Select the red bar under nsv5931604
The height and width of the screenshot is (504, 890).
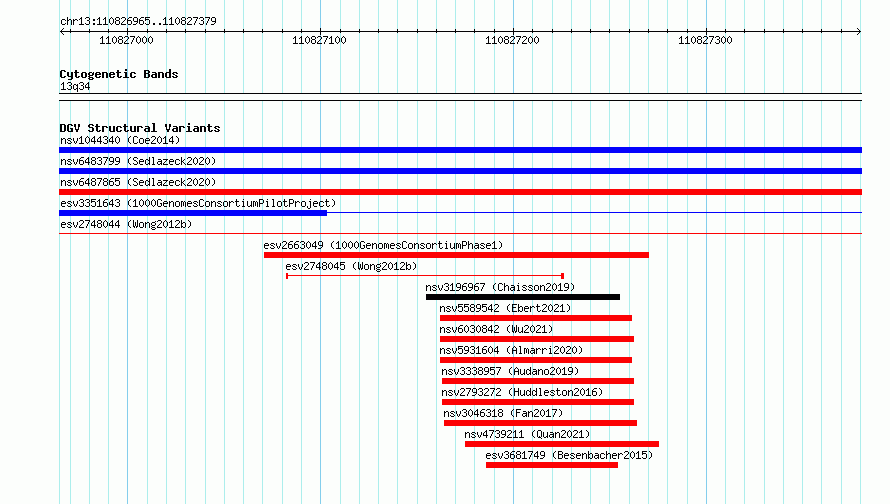536,360
